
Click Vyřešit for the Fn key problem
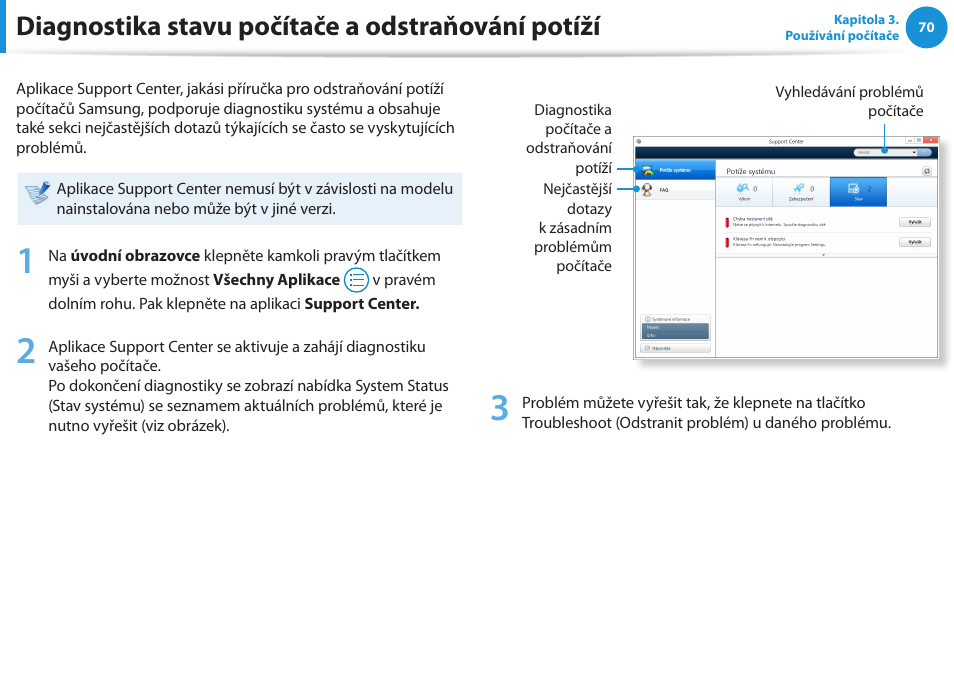tap(914, 242)
